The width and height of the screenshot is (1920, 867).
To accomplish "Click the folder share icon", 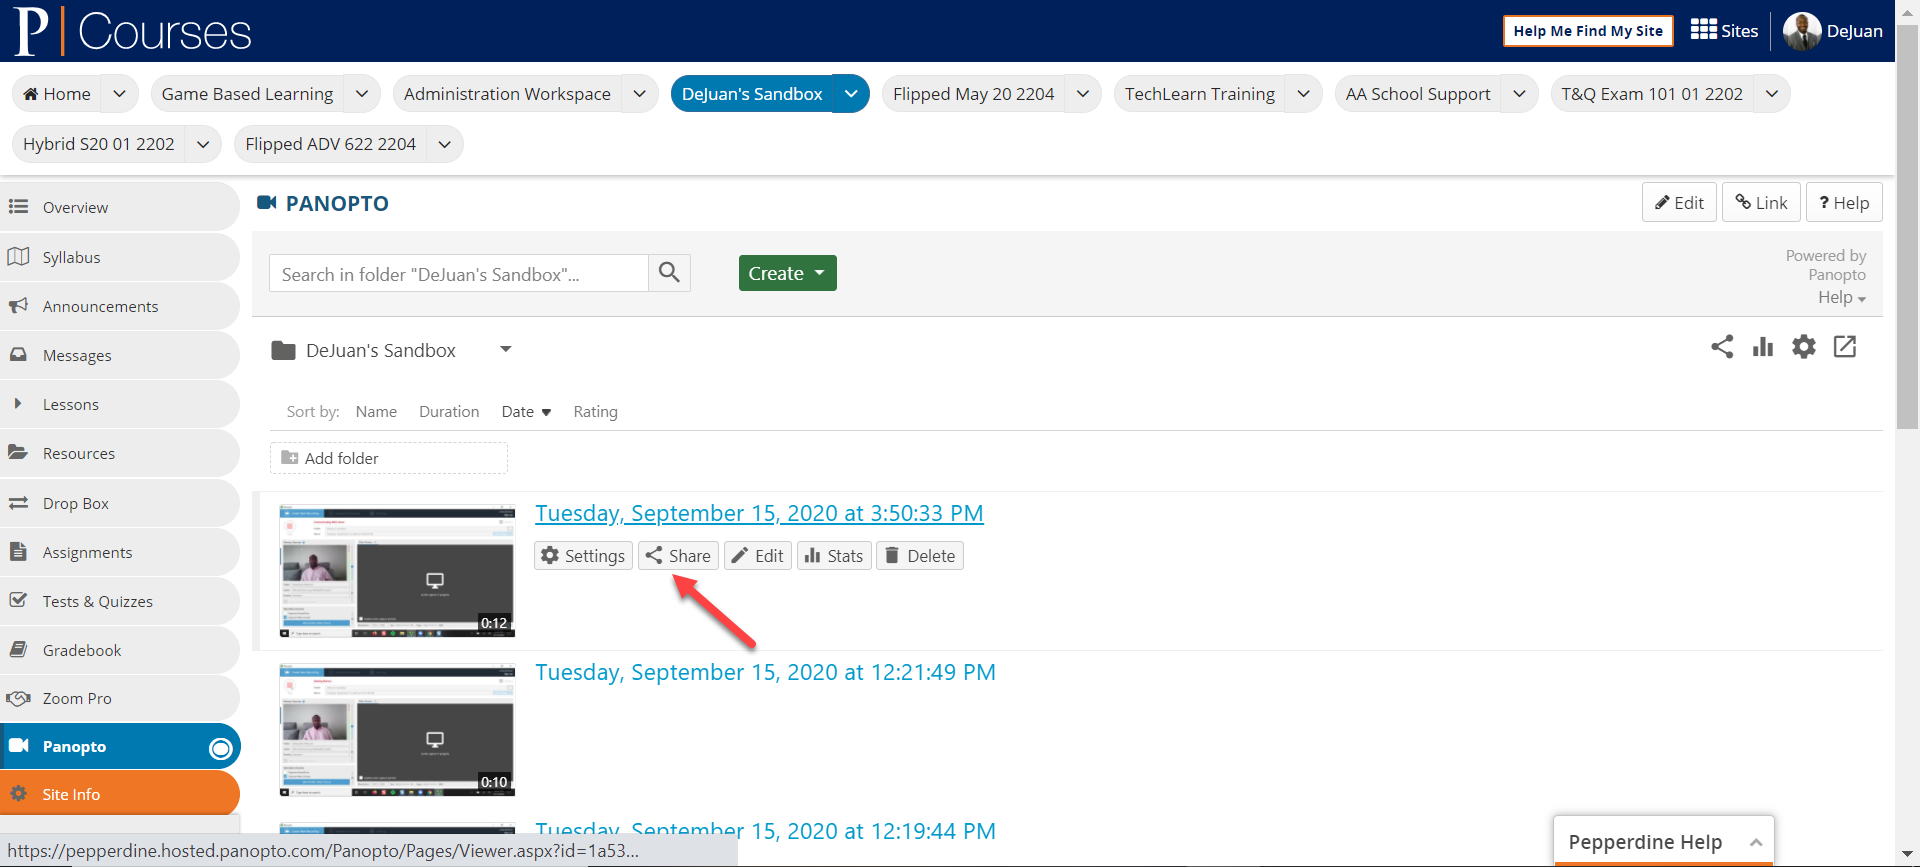I will (x=1721, y=347).
